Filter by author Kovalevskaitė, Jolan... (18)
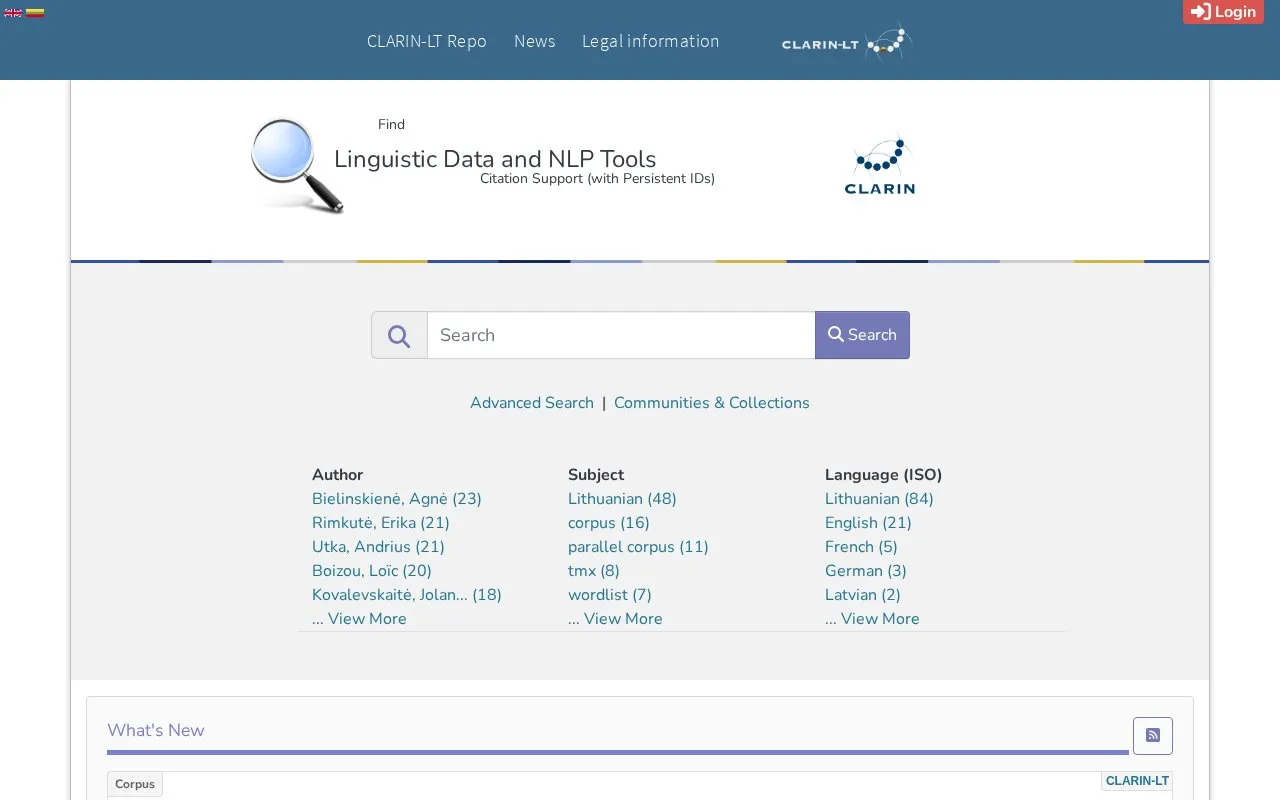The image size is (1280, 800). (407, 595)
